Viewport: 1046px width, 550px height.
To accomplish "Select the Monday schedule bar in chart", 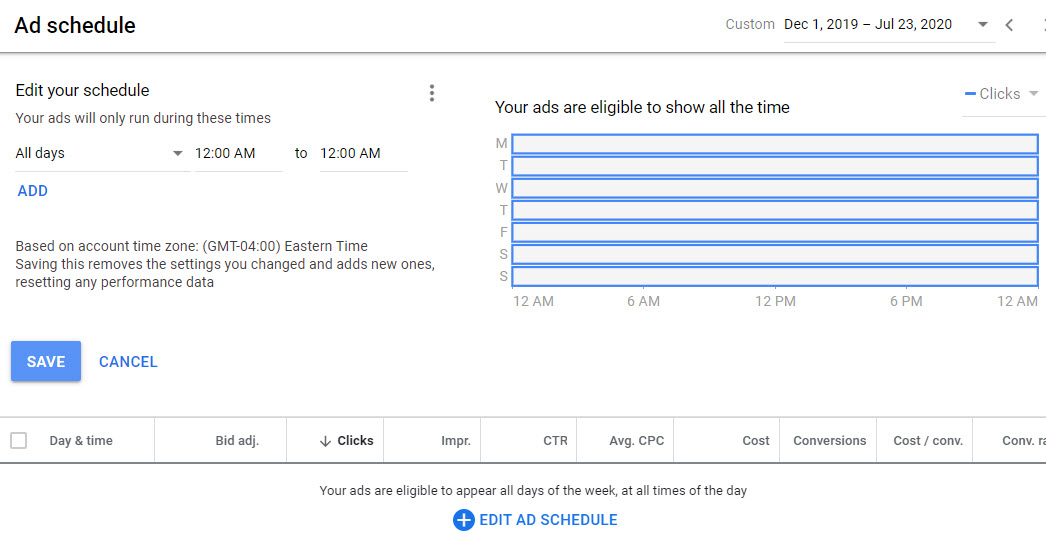I will click(774, 144).
